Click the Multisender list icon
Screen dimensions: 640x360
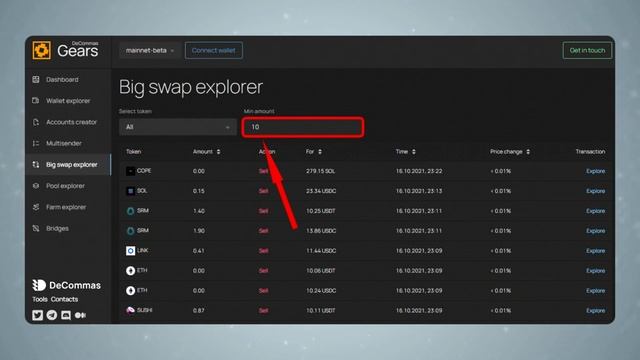(36, 143)
